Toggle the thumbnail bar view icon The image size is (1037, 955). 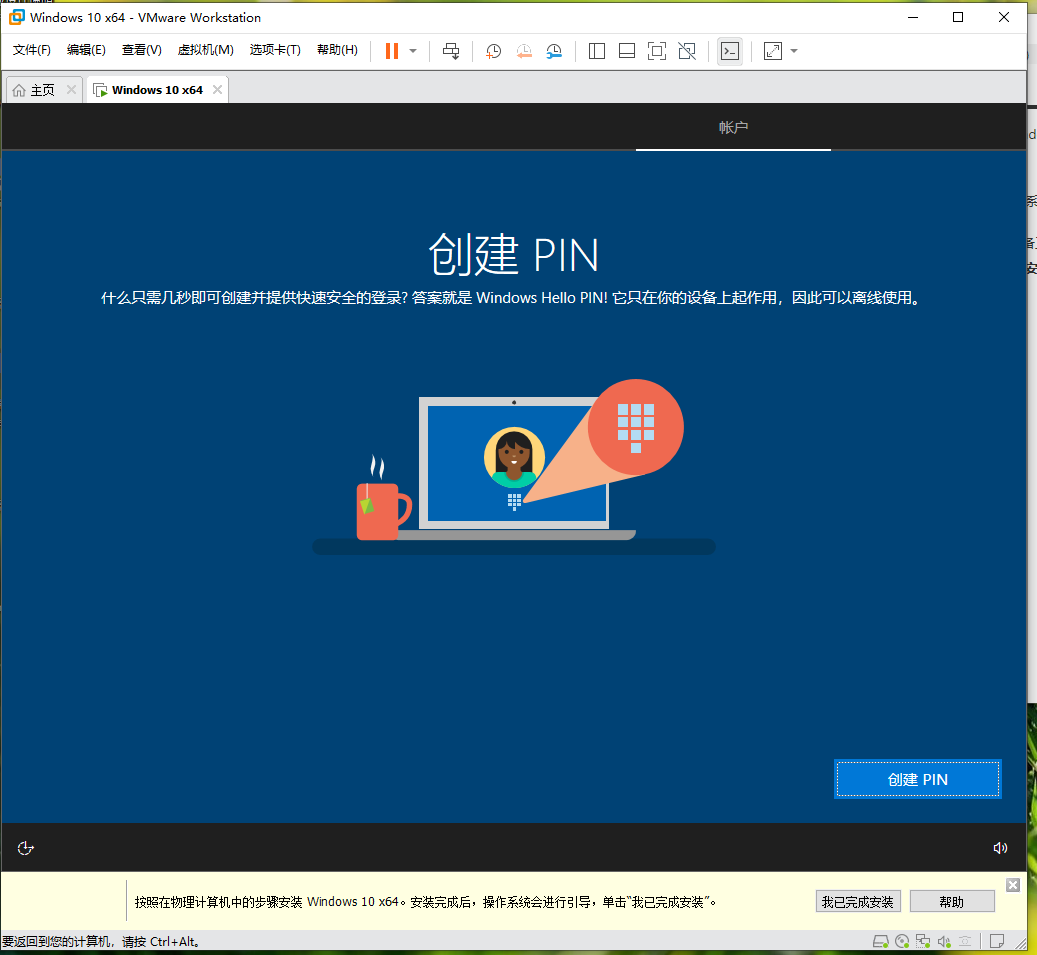tap(626, 51)
